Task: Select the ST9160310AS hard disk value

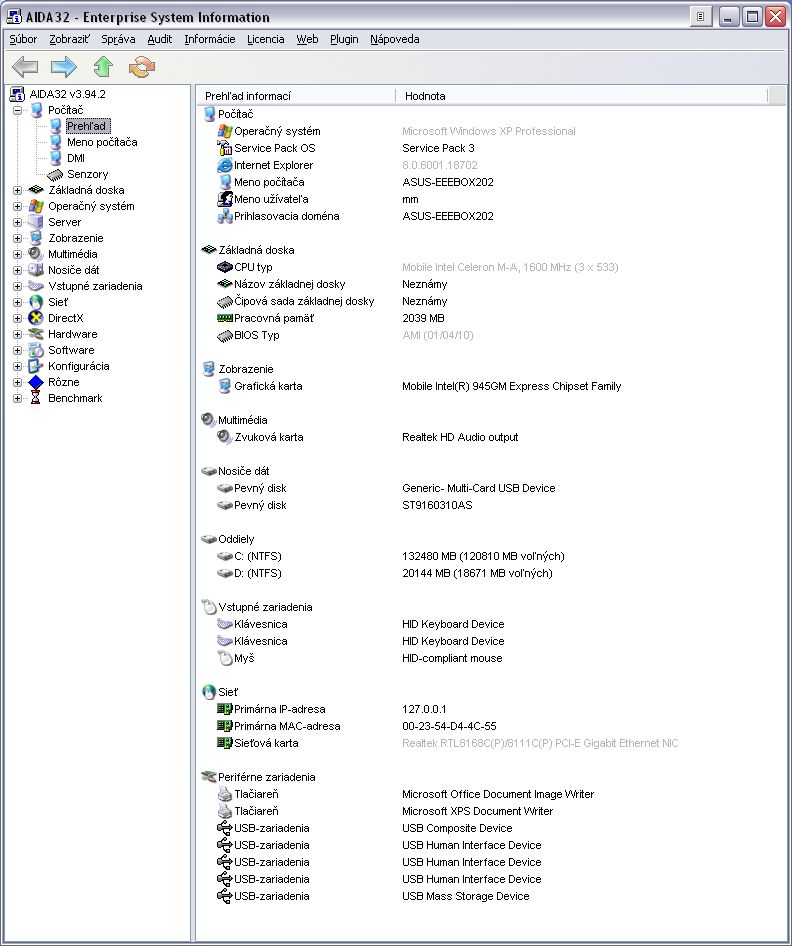Action: pos(437,505)
